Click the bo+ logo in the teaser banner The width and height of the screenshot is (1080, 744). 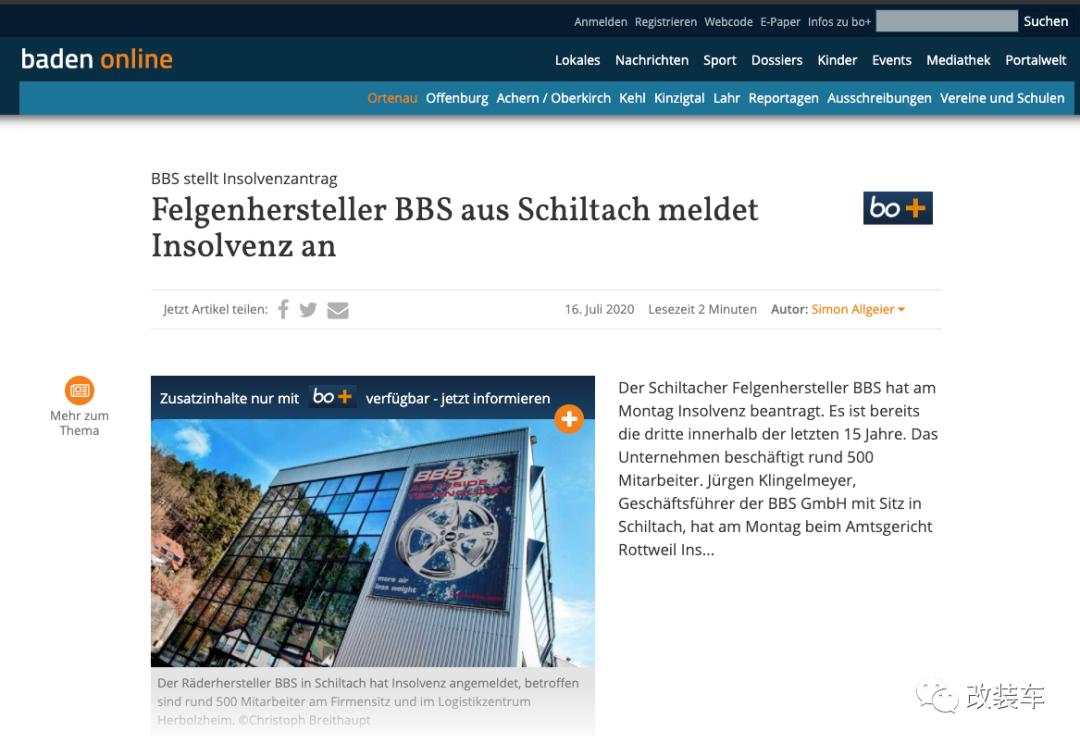tap(331, 397)
